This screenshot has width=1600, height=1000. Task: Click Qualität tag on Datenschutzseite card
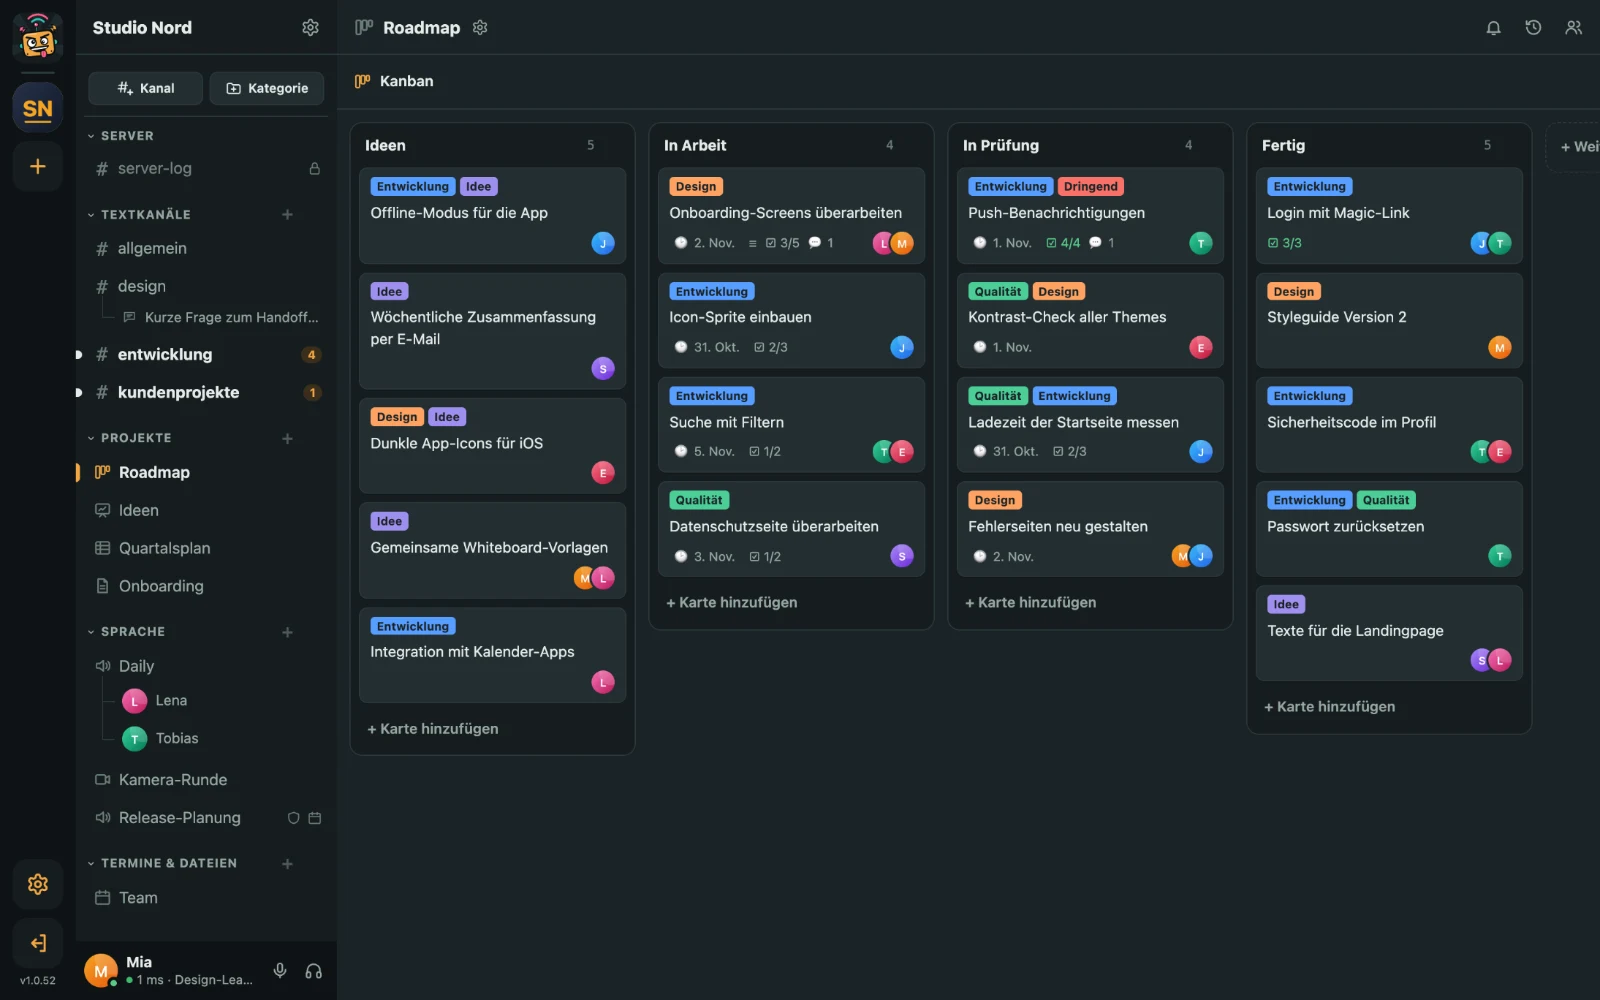tap(699, 500)
